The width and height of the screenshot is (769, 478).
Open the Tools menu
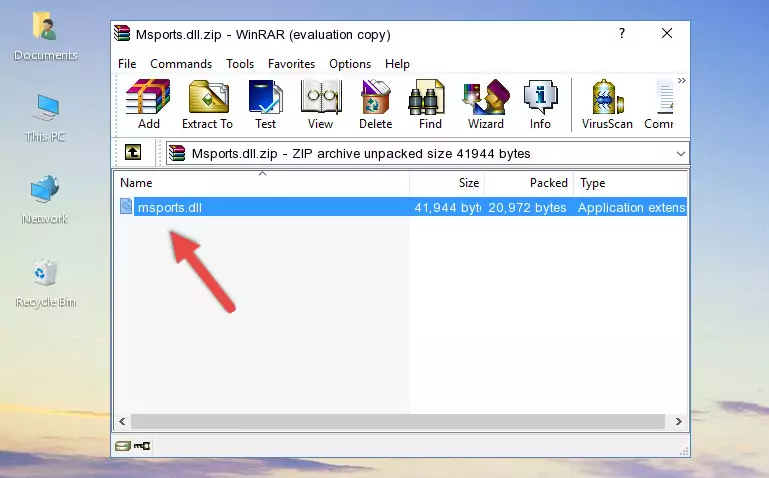[x=240, y=64]
